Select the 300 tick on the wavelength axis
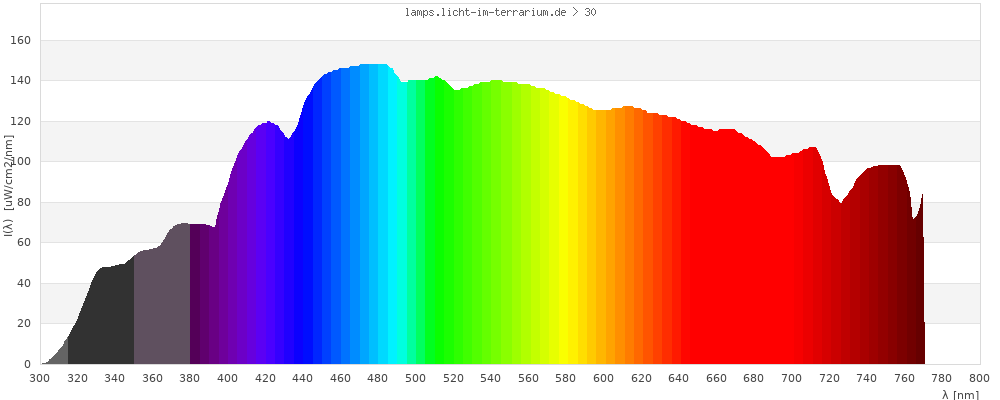The image size is (1000, 400). [40, 378]
